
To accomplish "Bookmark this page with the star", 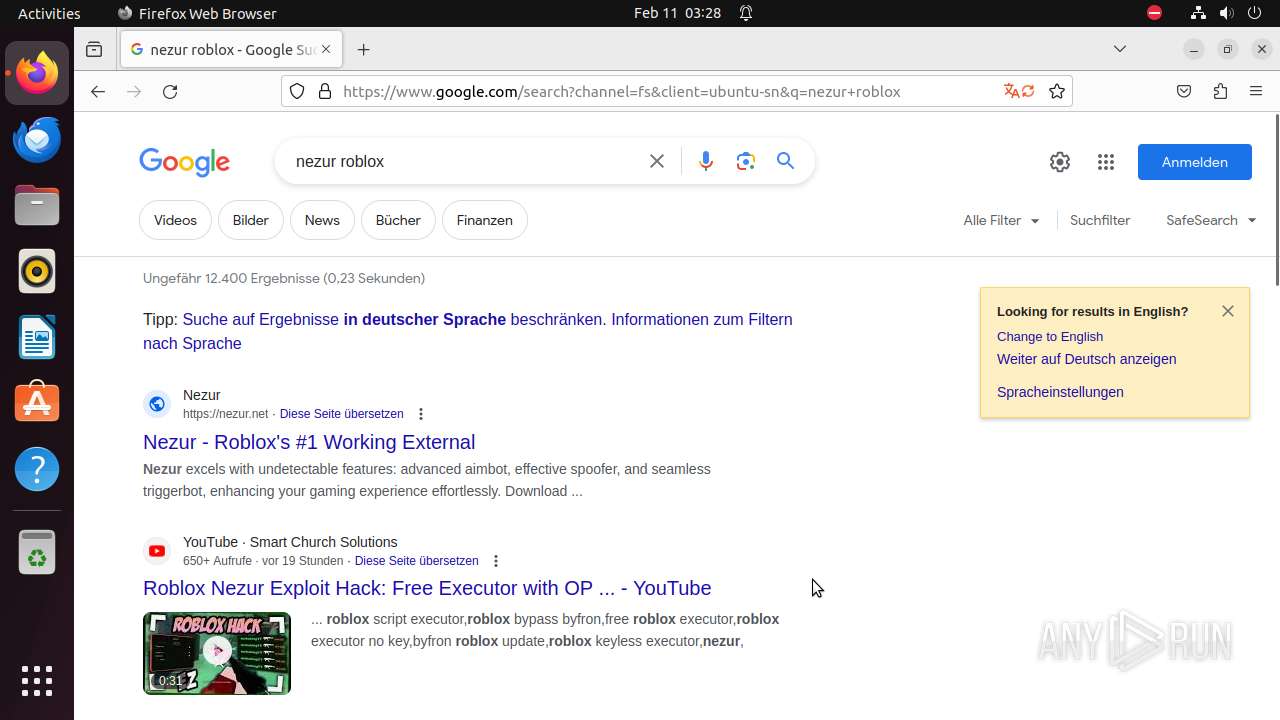I will coord(1057,91).
